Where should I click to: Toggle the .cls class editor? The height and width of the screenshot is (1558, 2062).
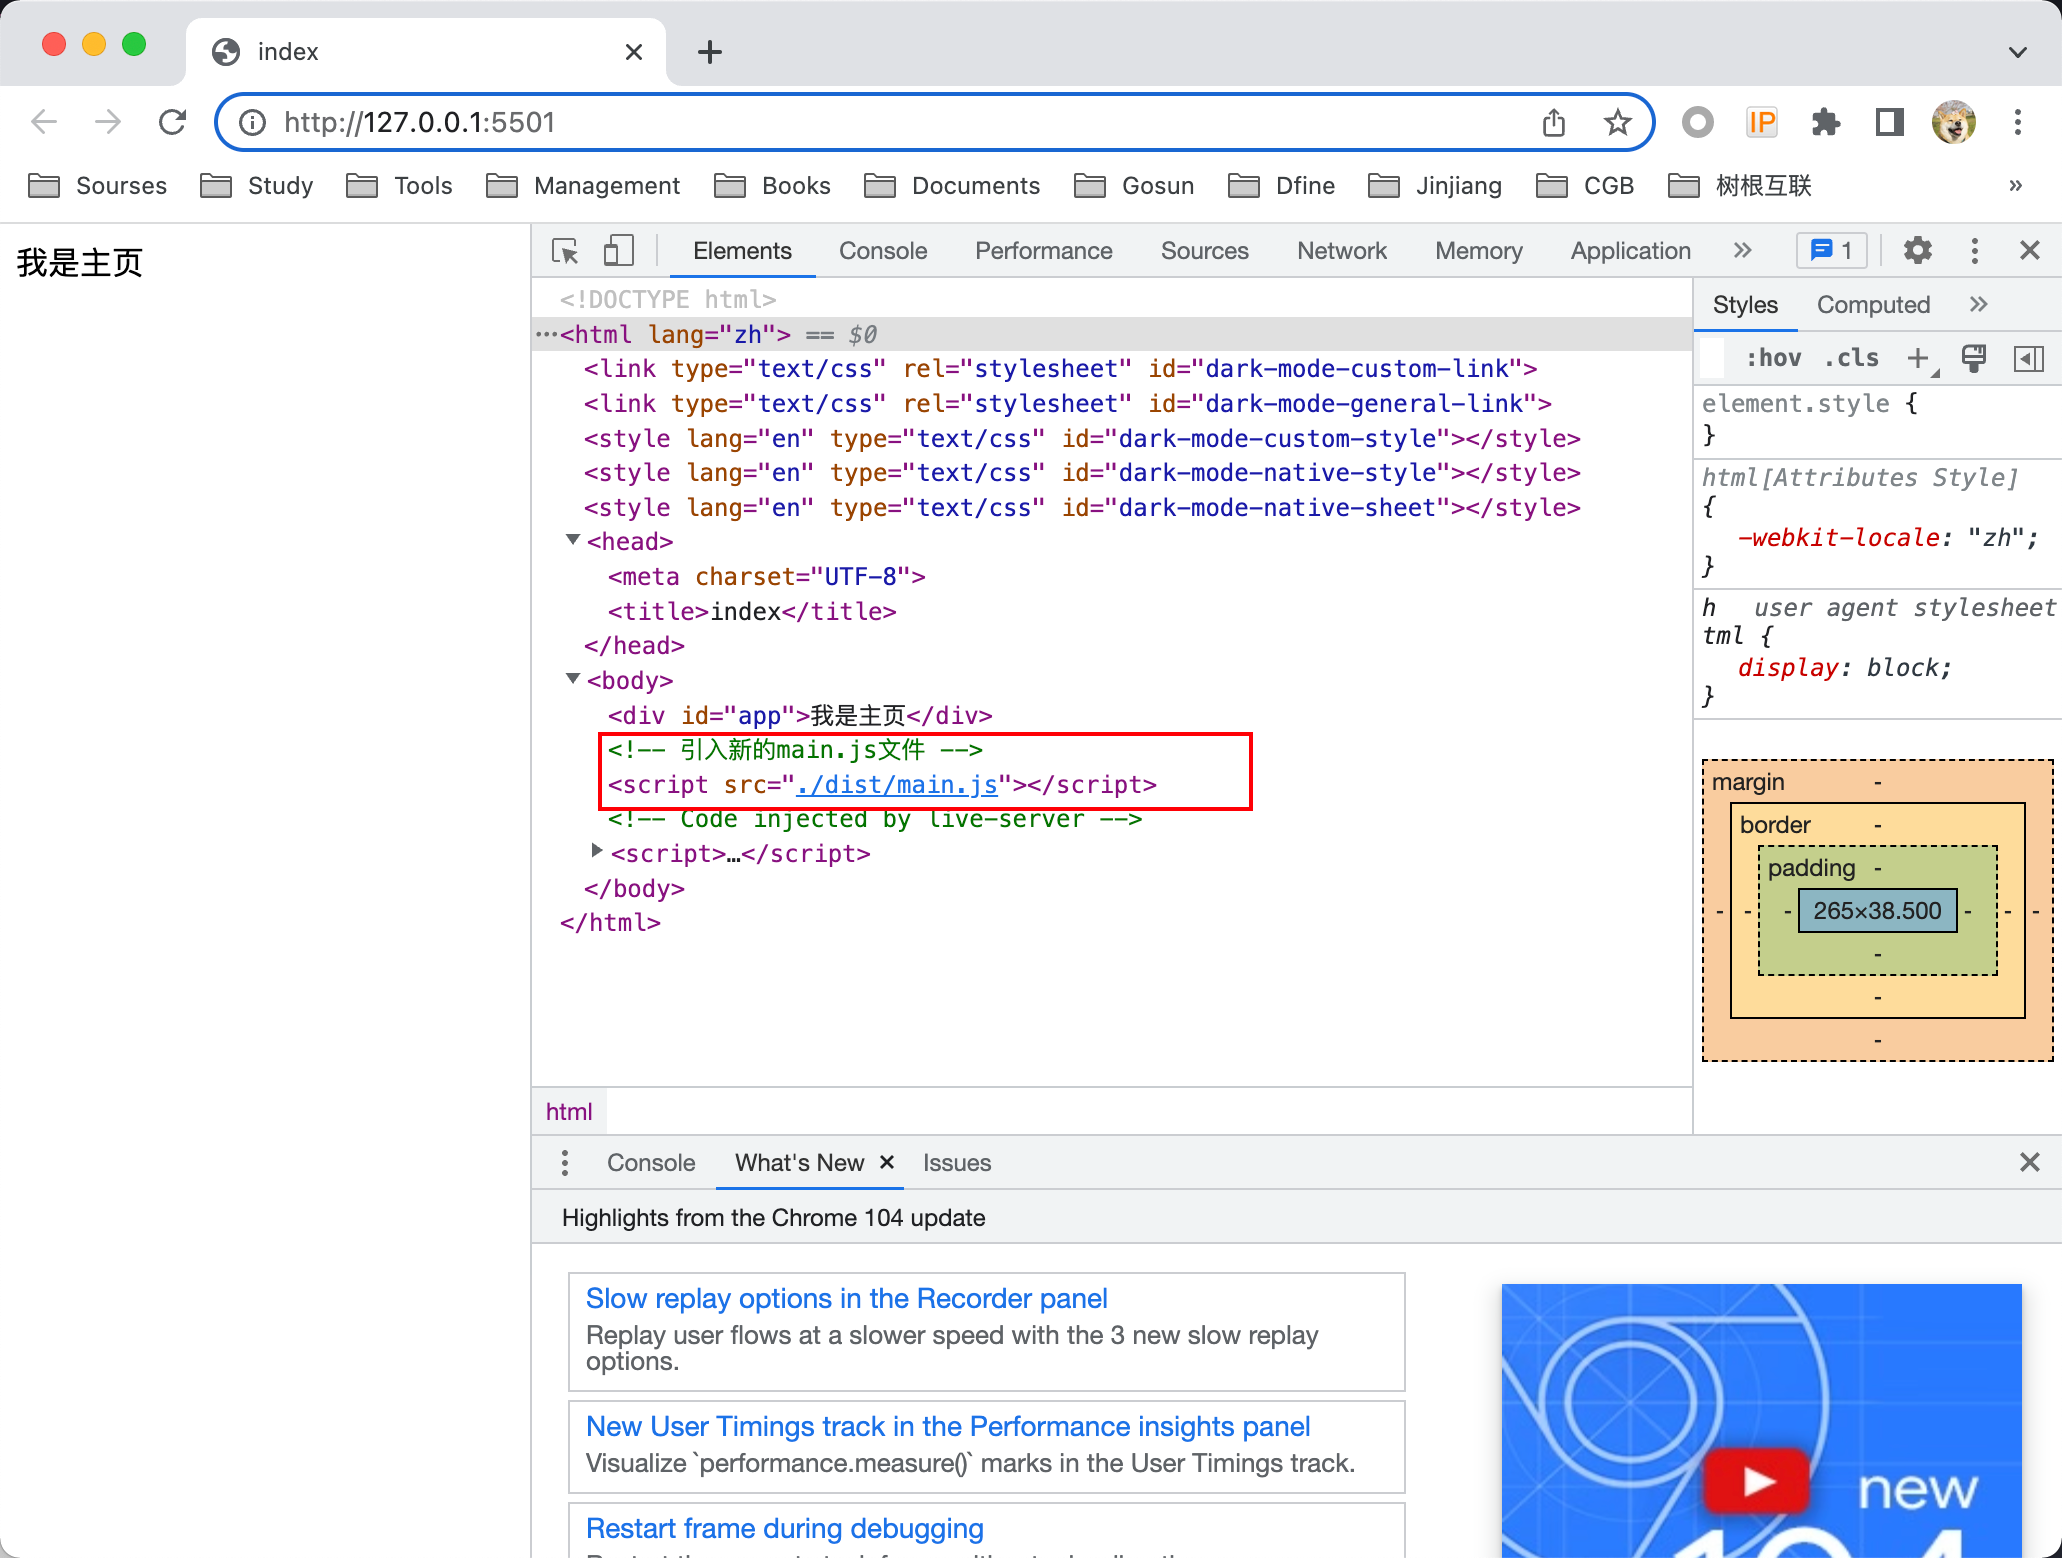click(x=1851, y=358)
